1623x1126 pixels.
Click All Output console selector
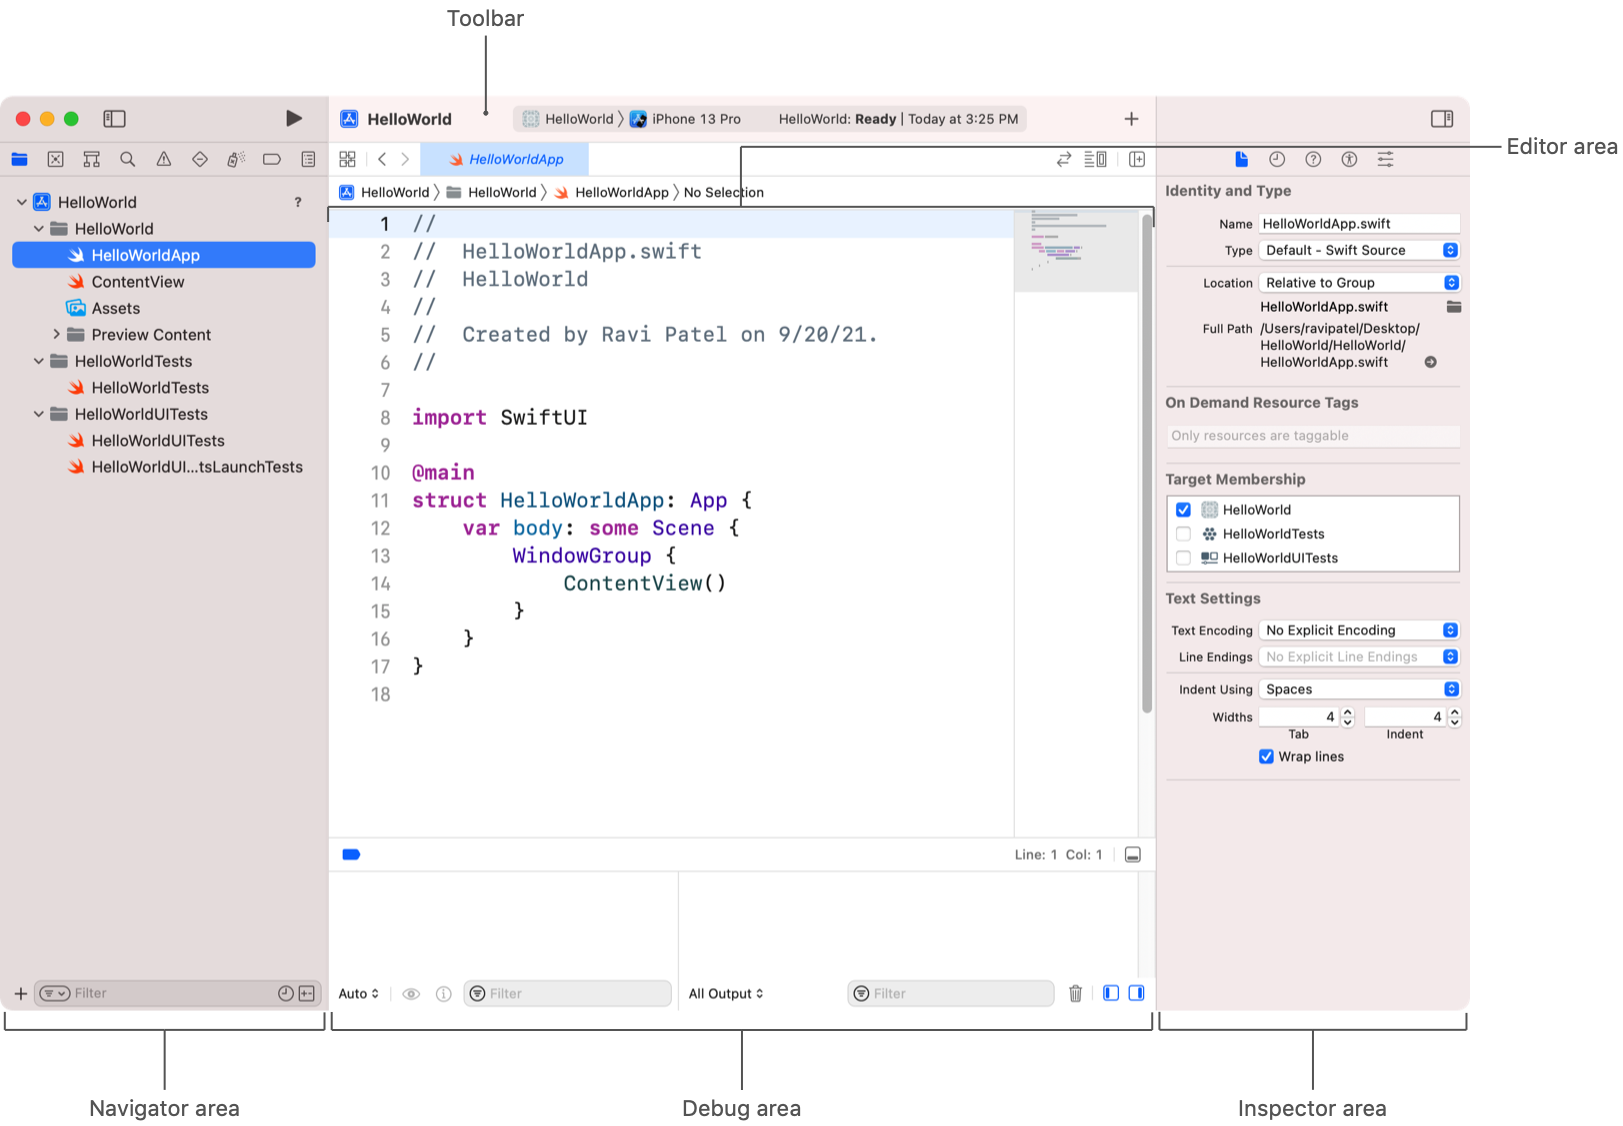click(x=725, y=993)
